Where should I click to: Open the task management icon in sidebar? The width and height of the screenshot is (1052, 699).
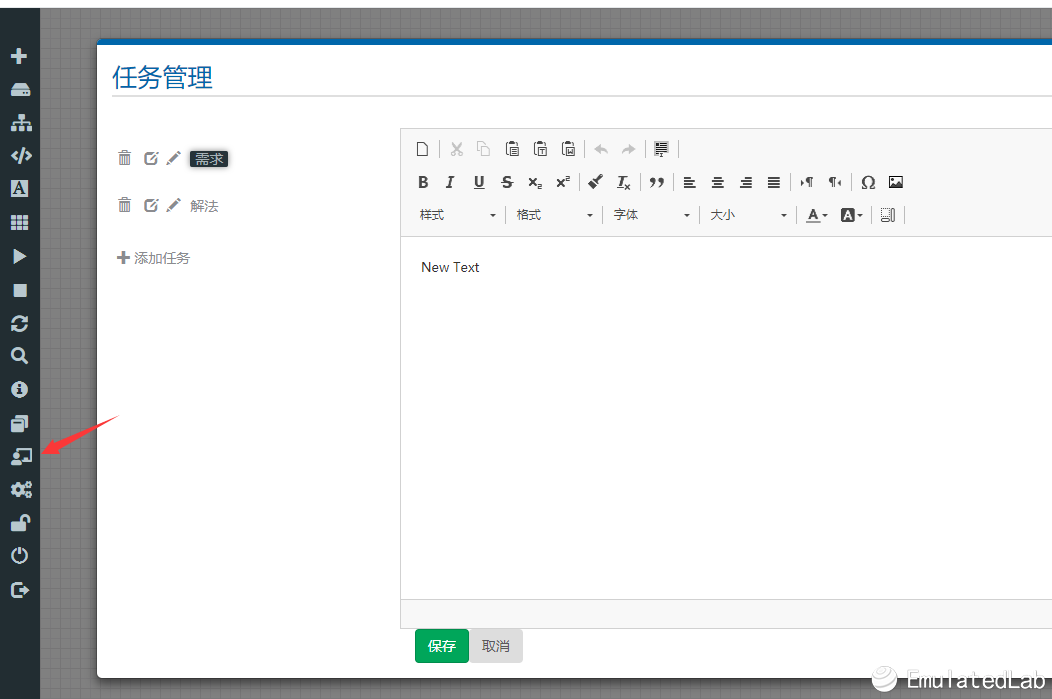point(21,456)
